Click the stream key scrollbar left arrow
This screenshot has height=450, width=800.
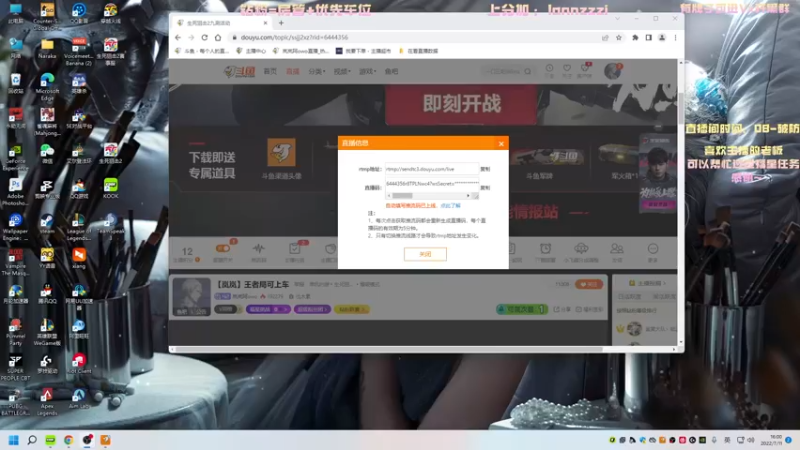click(389, 196)
